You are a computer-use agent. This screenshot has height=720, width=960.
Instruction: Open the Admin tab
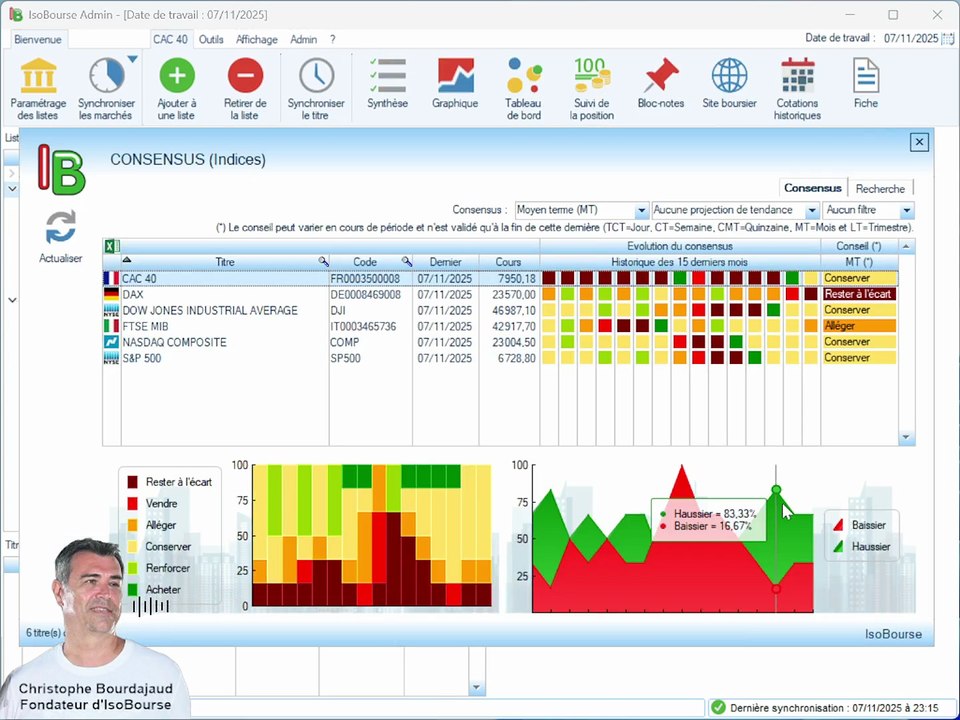[304, 39]
